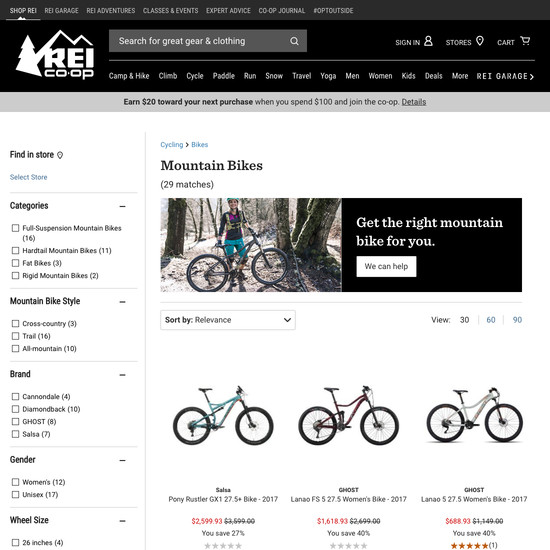Screen dimensions: 550x550
Task: Collapse the Categories filter section
Action: point(122,206)
